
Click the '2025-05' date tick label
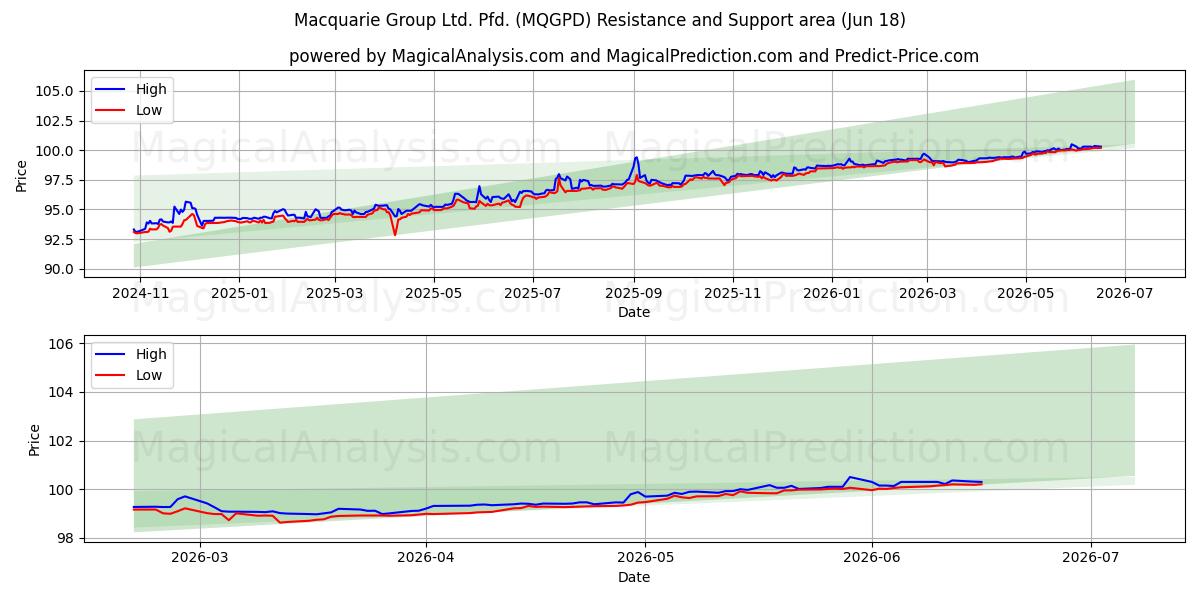[x=434, y=294]
